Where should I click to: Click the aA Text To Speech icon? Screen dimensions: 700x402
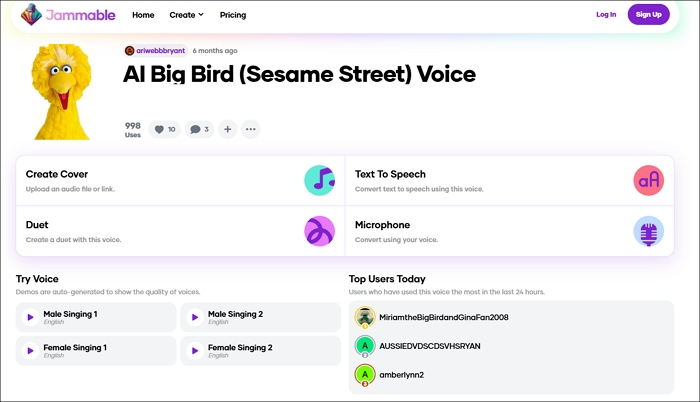(649, 180)
